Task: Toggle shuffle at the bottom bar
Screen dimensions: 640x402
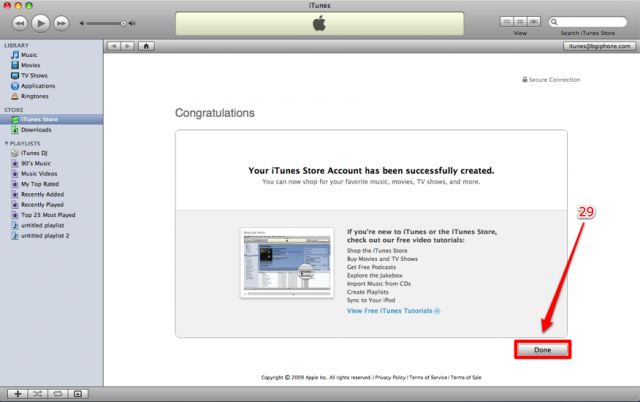Action: click(37, 393)
